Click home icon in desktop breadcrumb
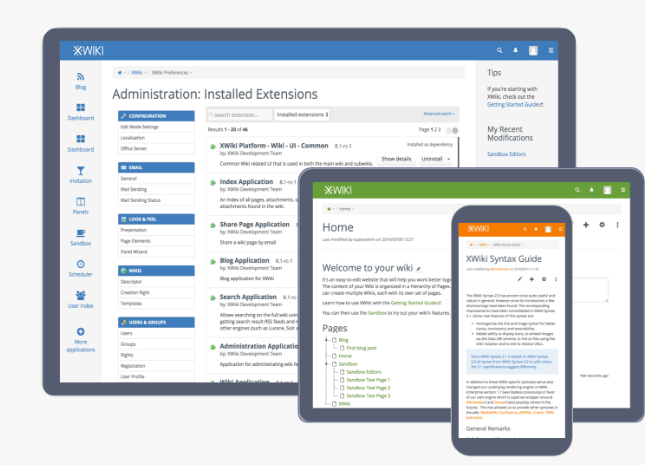This screenshot has width=645, height=465. pyautogui.click(x=120, y=72)
